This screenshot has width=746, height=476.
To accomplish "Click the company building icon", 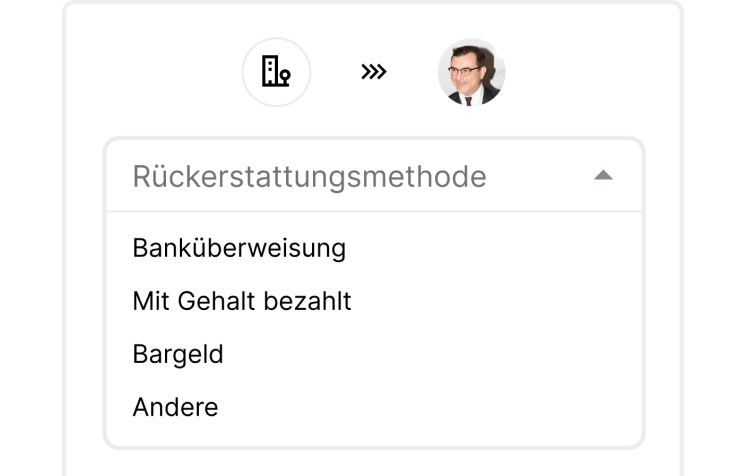I will click(x=276, y=73).
